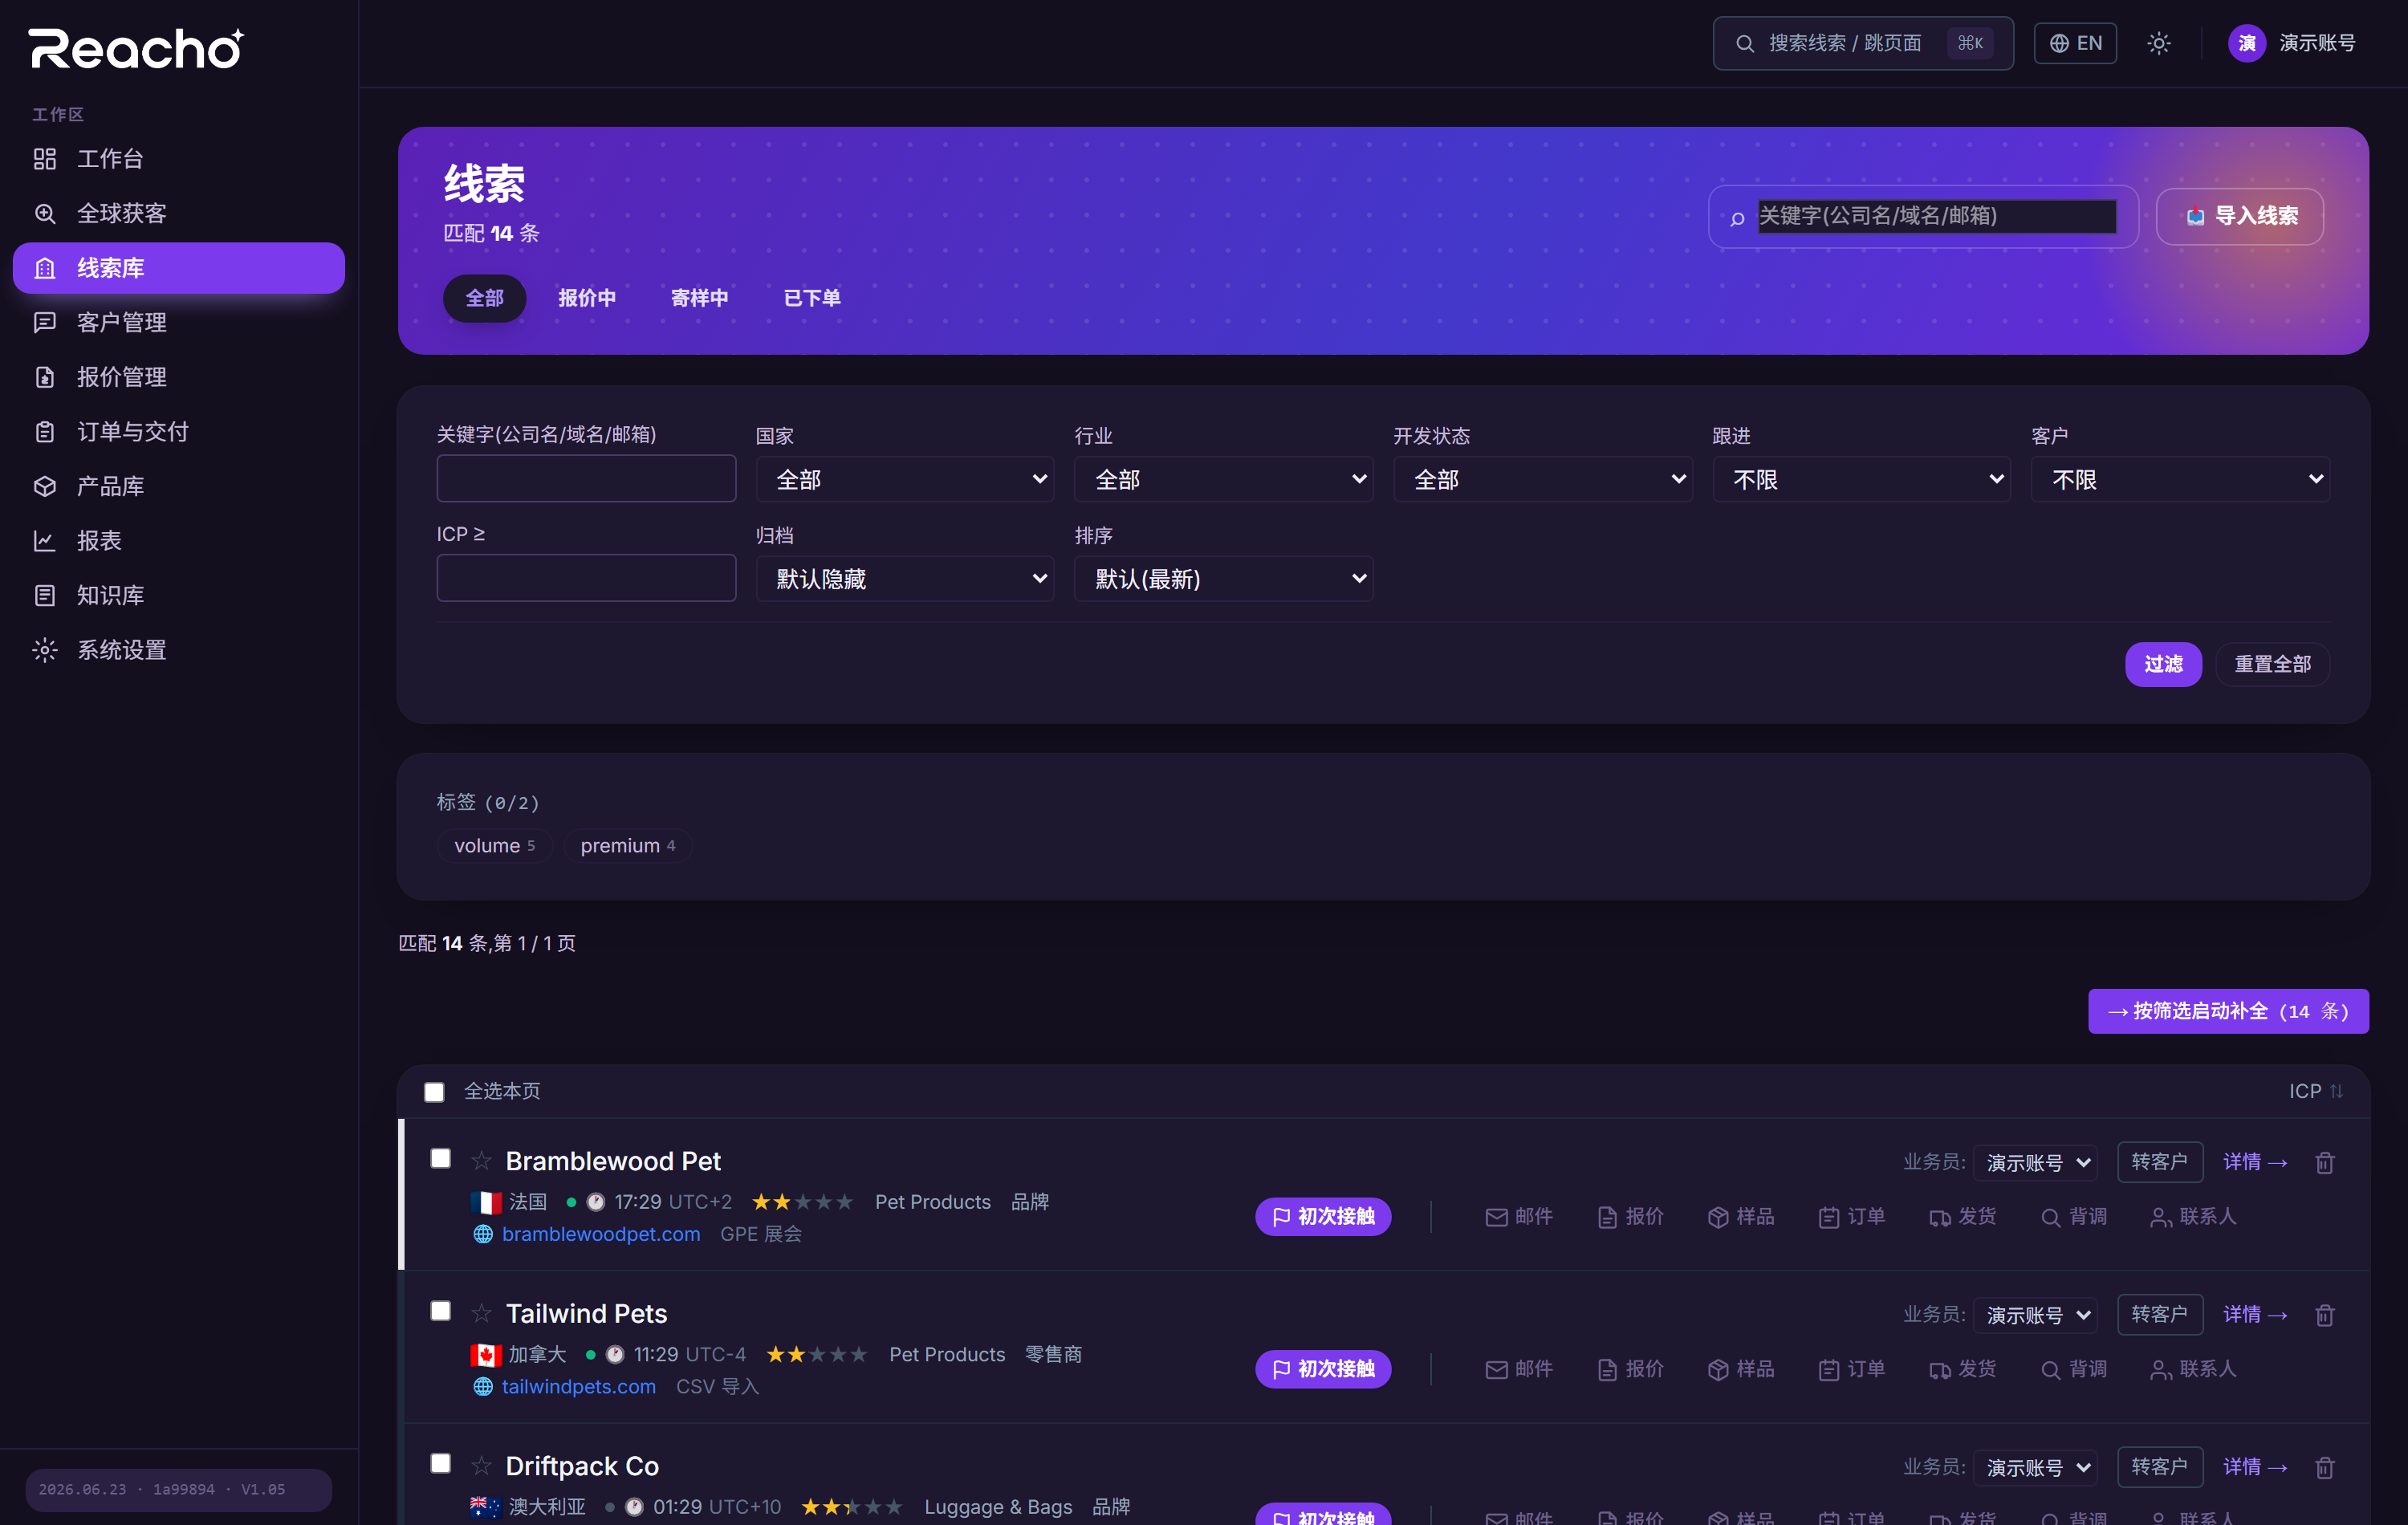Open 系统设置 settings
The height and width of the screenshot is (1525, 2408).
pos(178,650)
